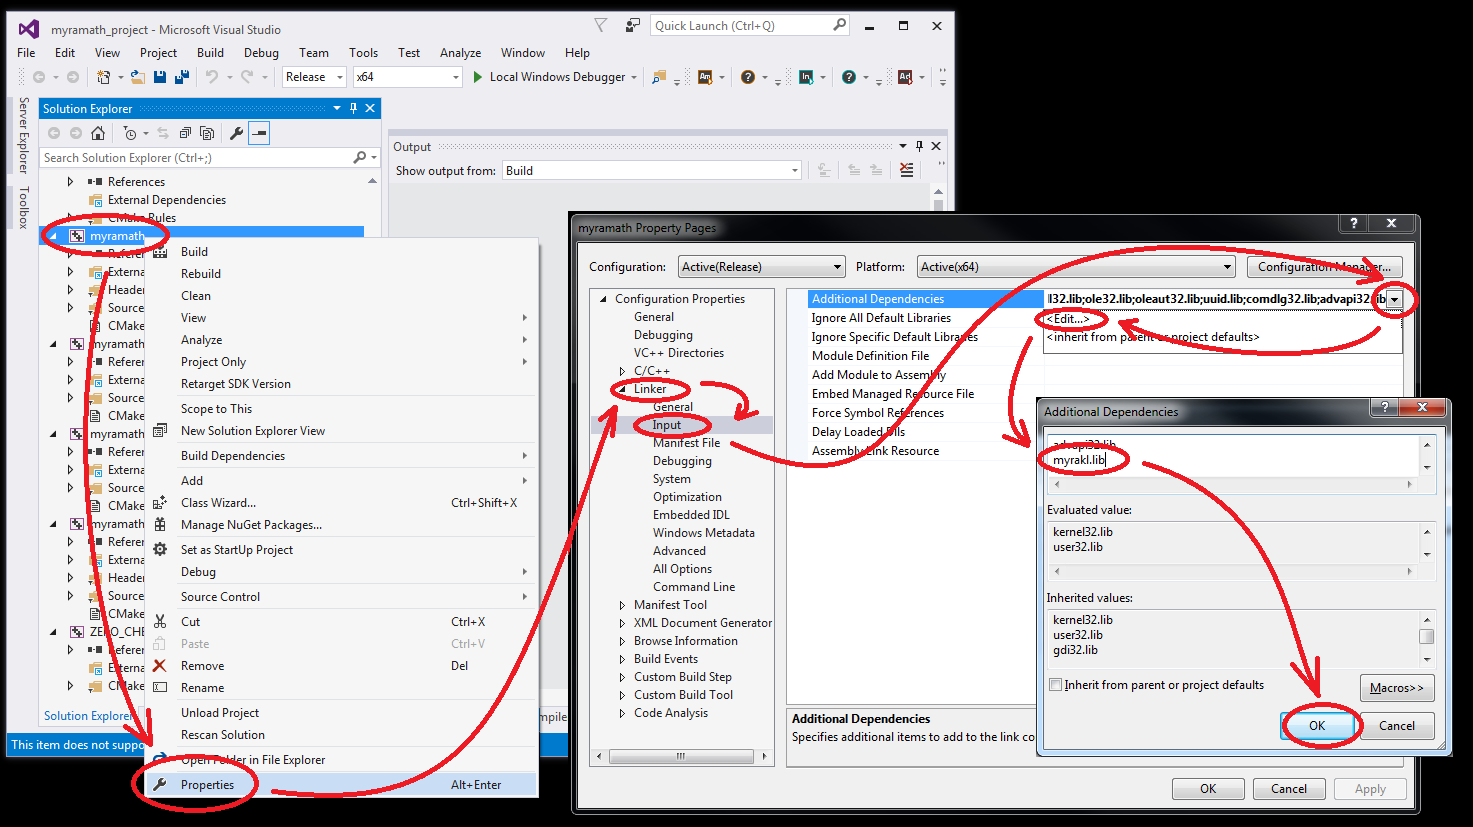Click the Home icon in Solution Explorer
The width and height of the screenshot is (1473, 827).
98,133
